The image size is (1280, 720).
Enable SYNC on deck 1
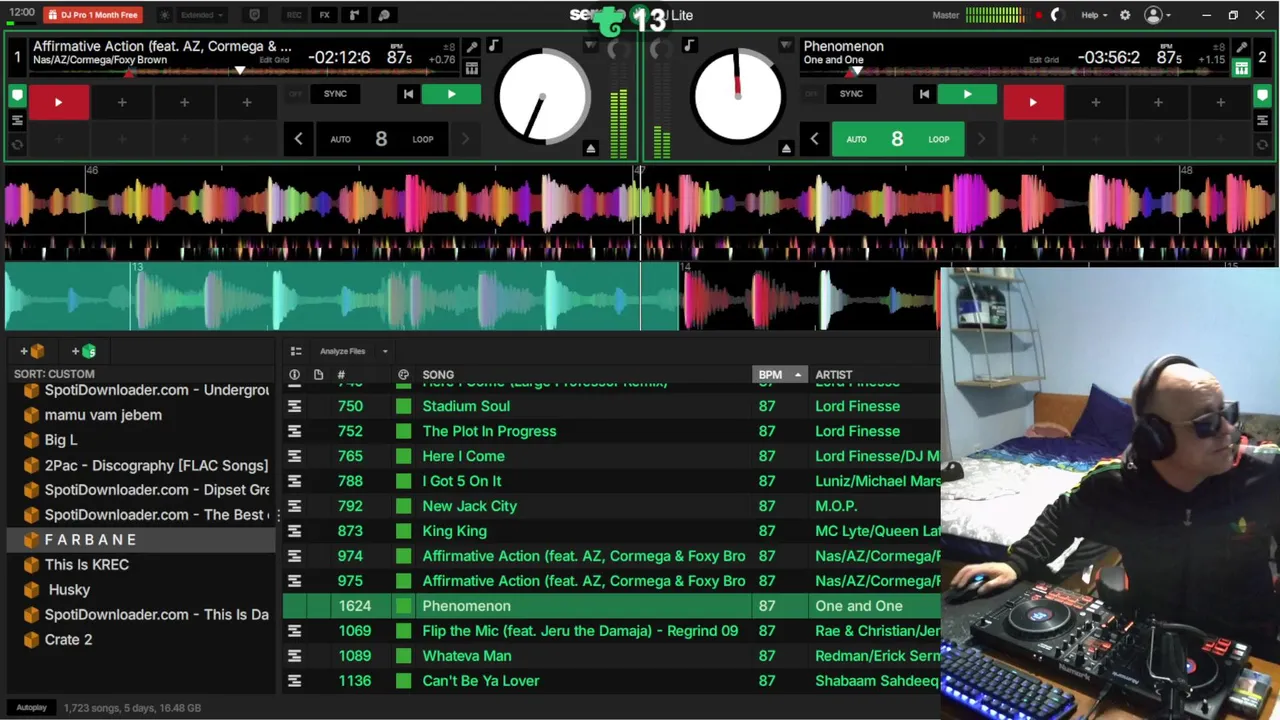click(x=335, y=94)
